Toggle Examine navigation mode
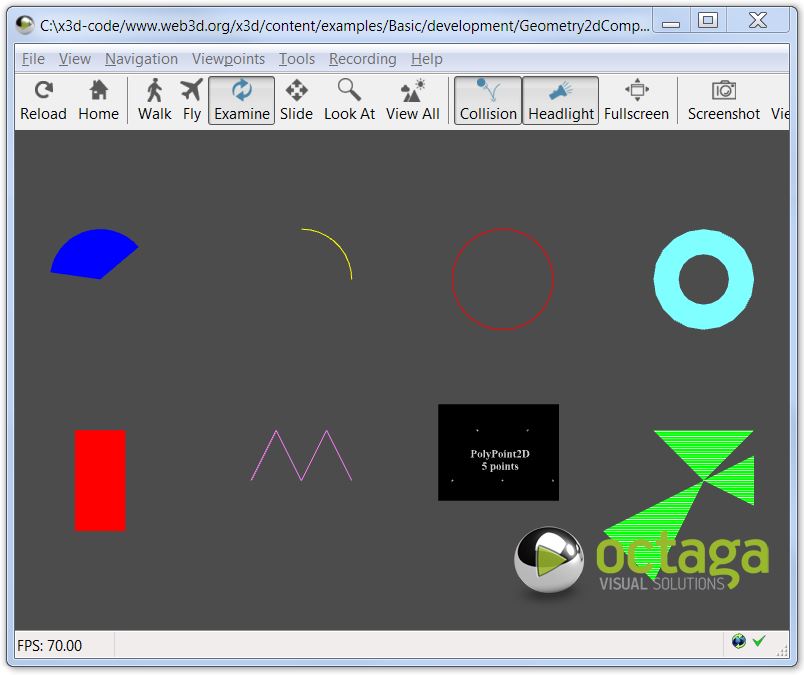This screenshot has width=804, height=675. 241,100
